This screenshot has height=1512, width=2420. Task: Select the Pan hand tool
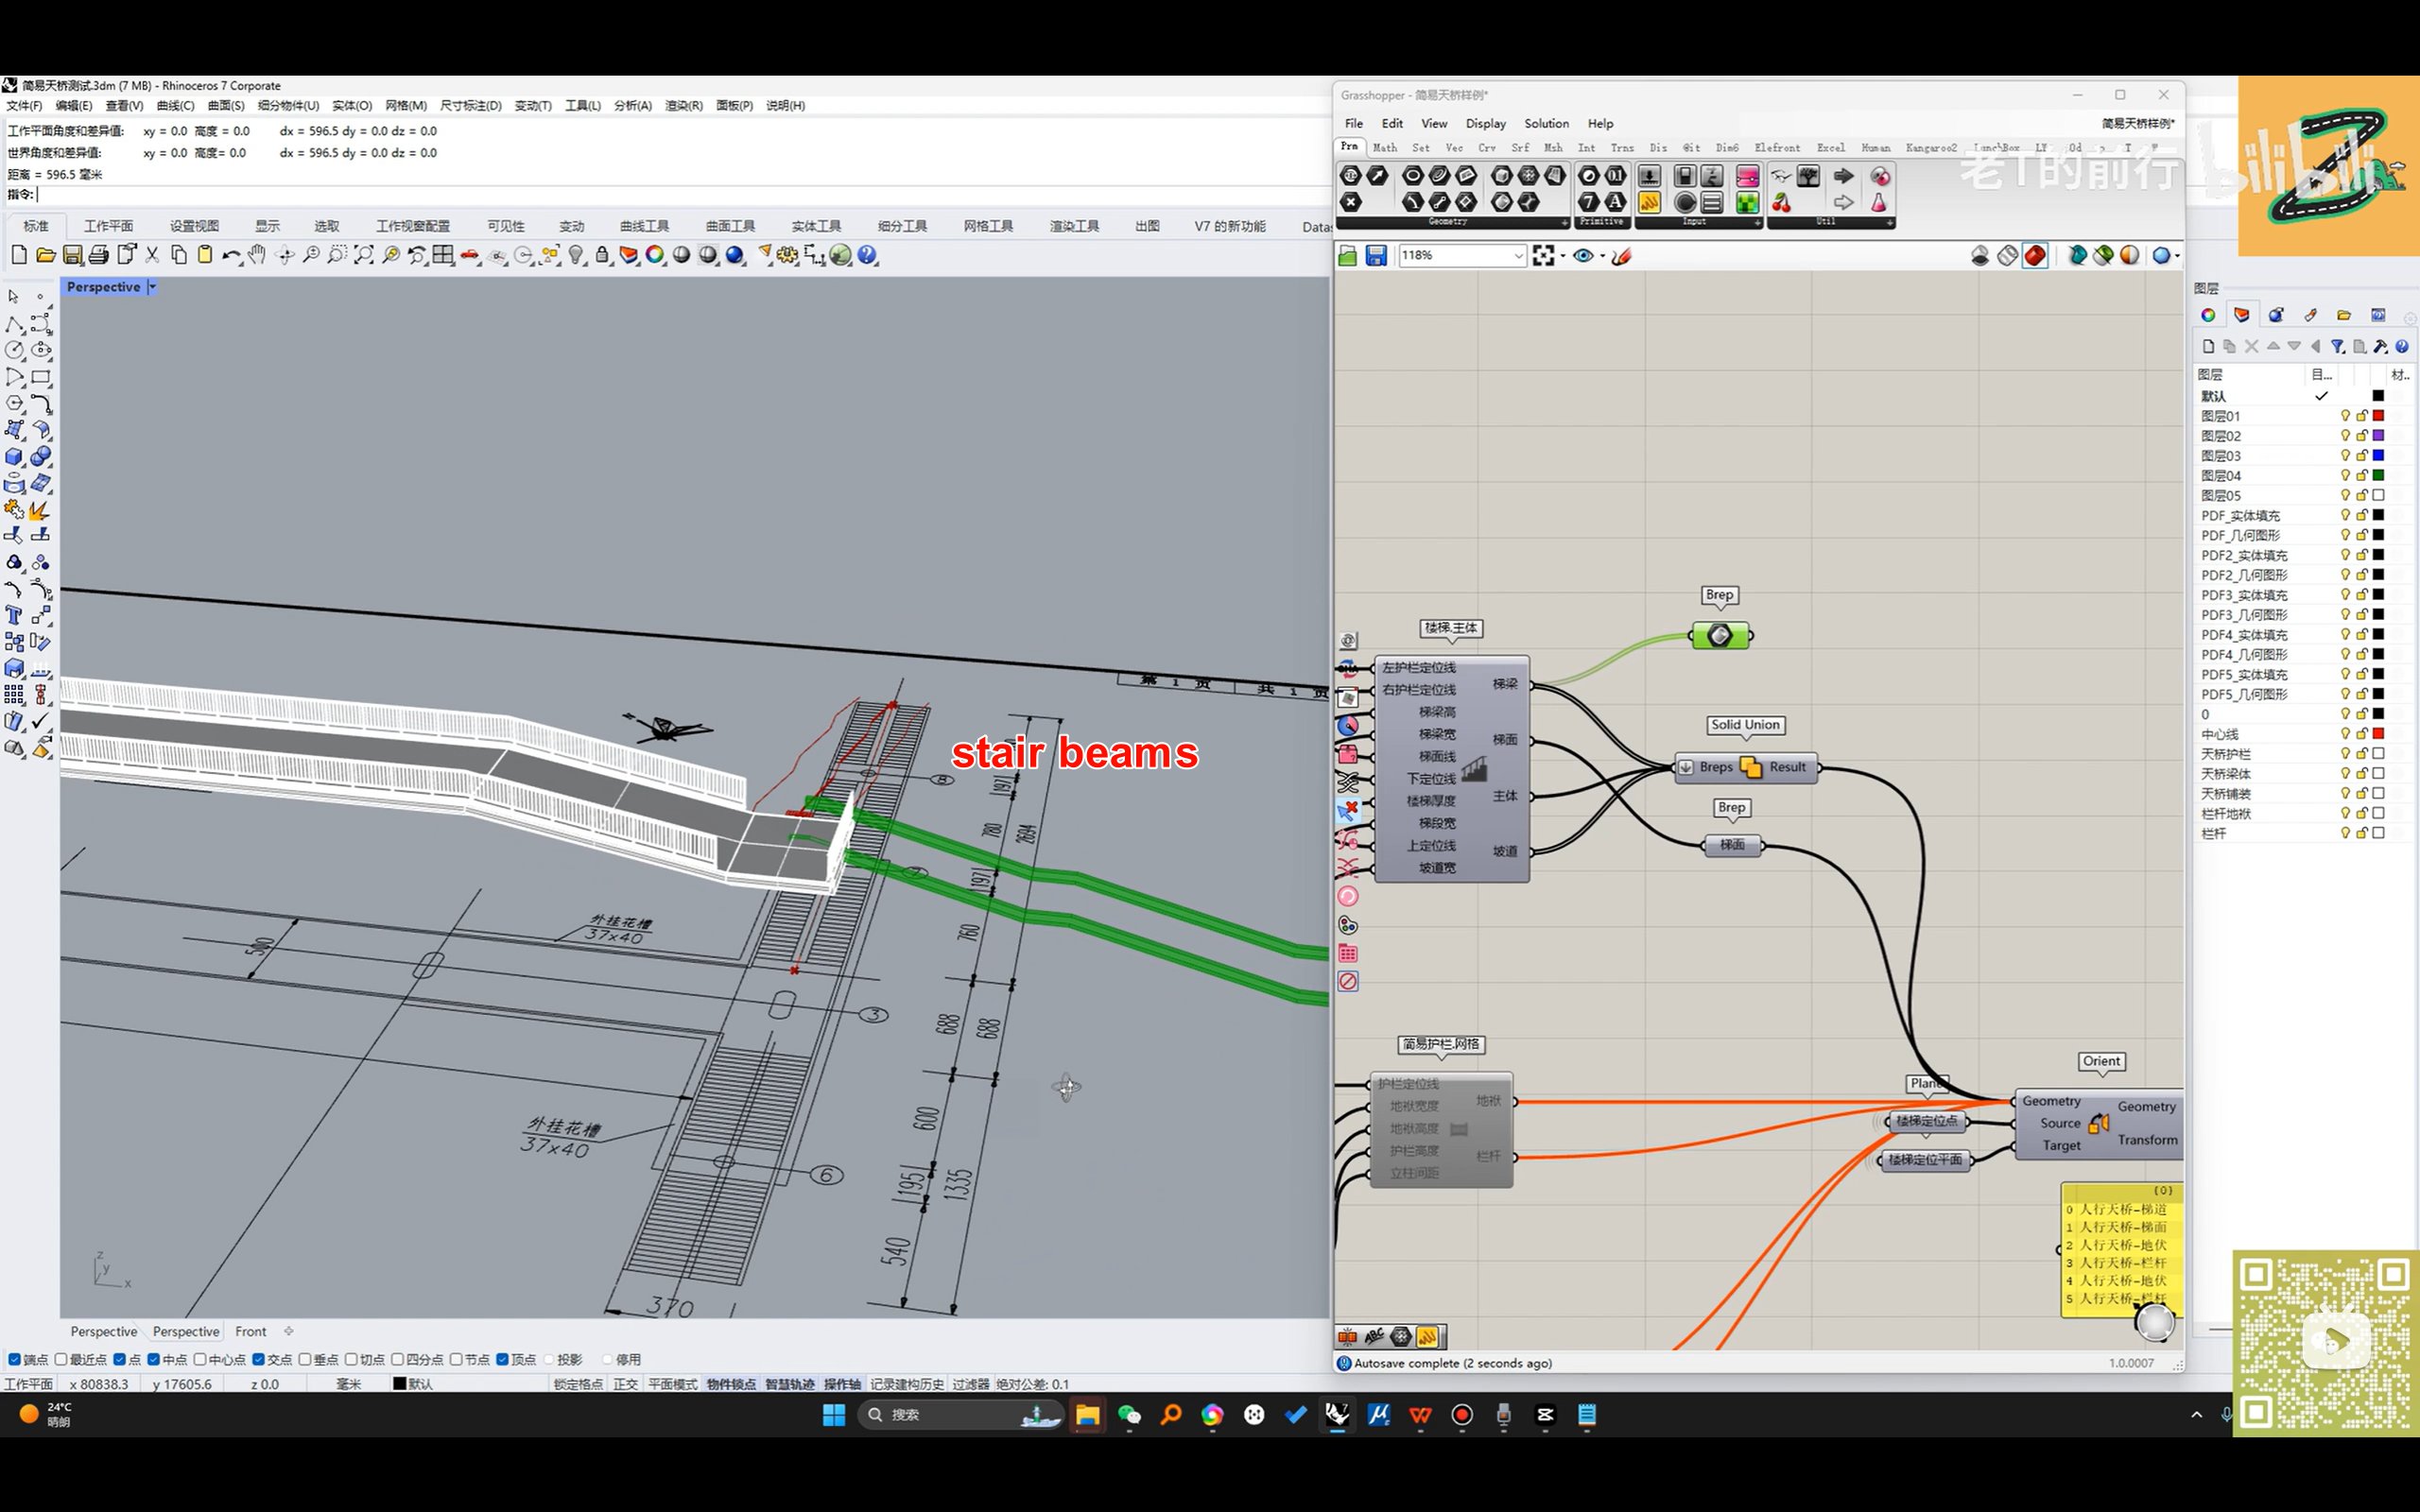point(257,255)
